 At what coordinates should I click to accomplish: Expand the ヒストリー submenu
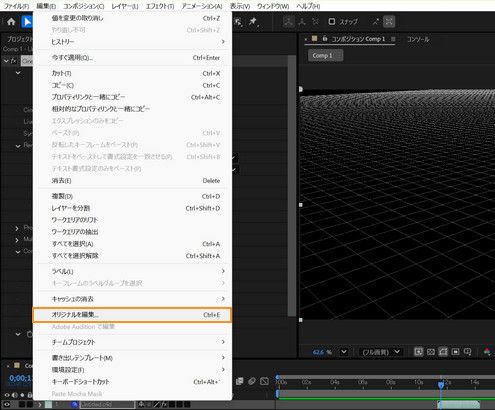point(133,42)
